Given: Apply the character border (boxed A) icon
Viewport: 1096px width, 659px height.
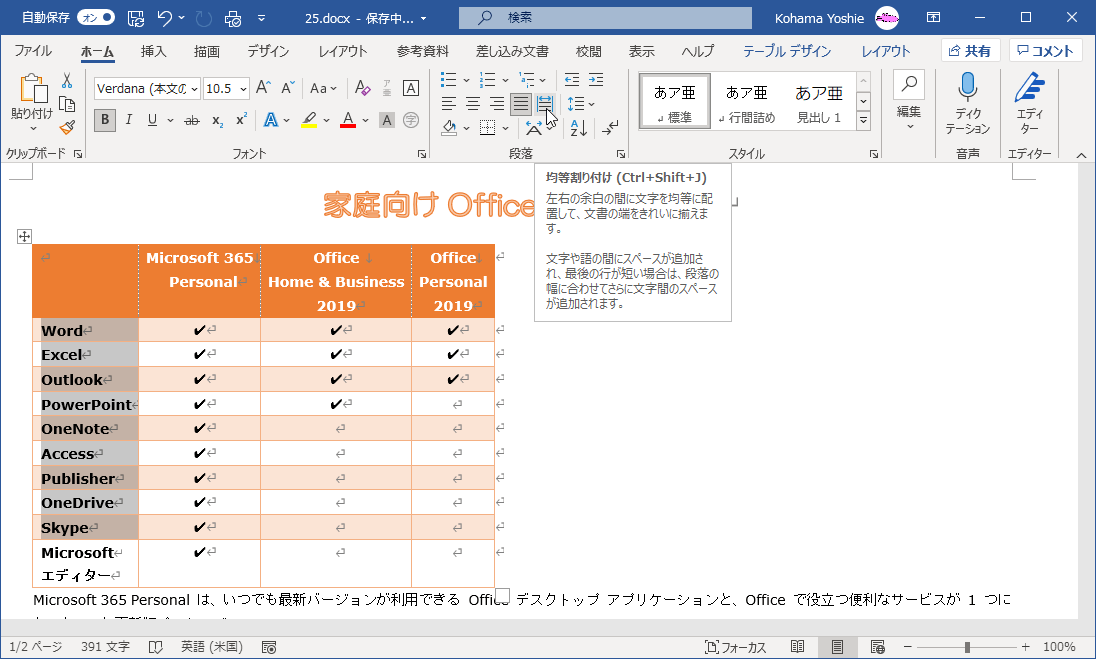Looking at the screenshot, I should click(x=411, y=88).
